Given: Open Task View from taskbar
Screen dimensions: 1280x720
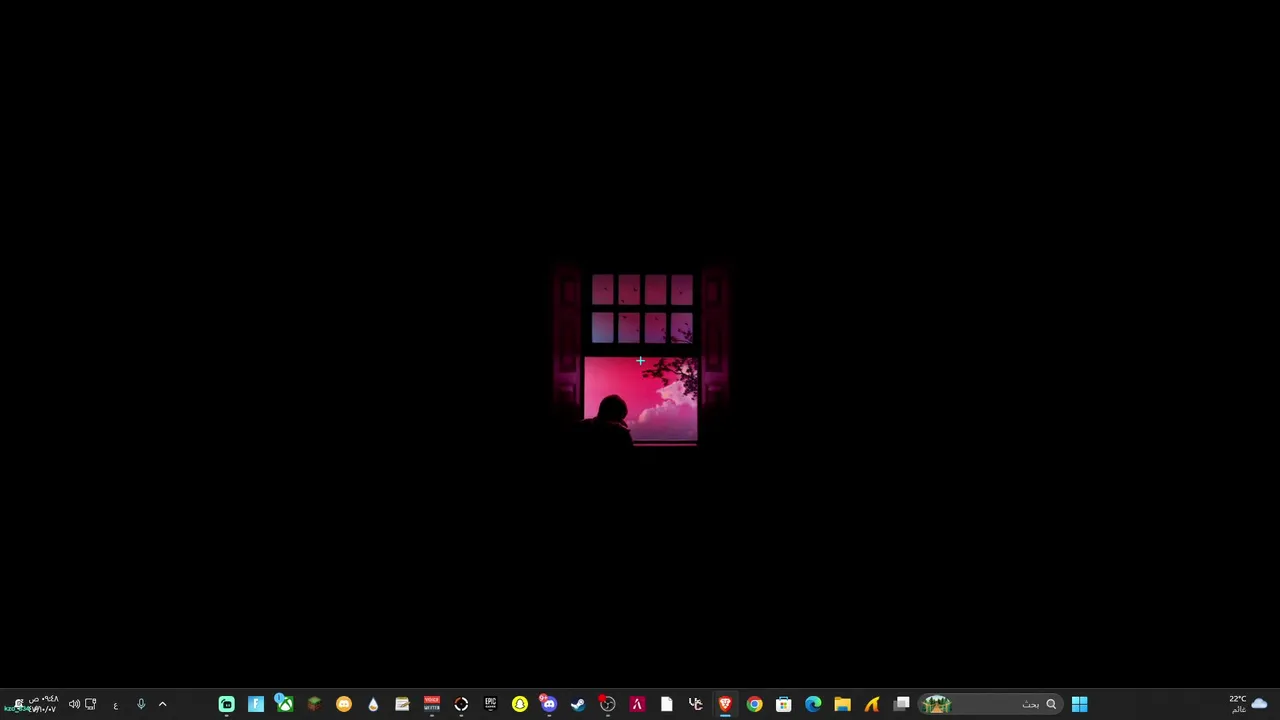Looking at the screenshot, I should tap(902, 704).
